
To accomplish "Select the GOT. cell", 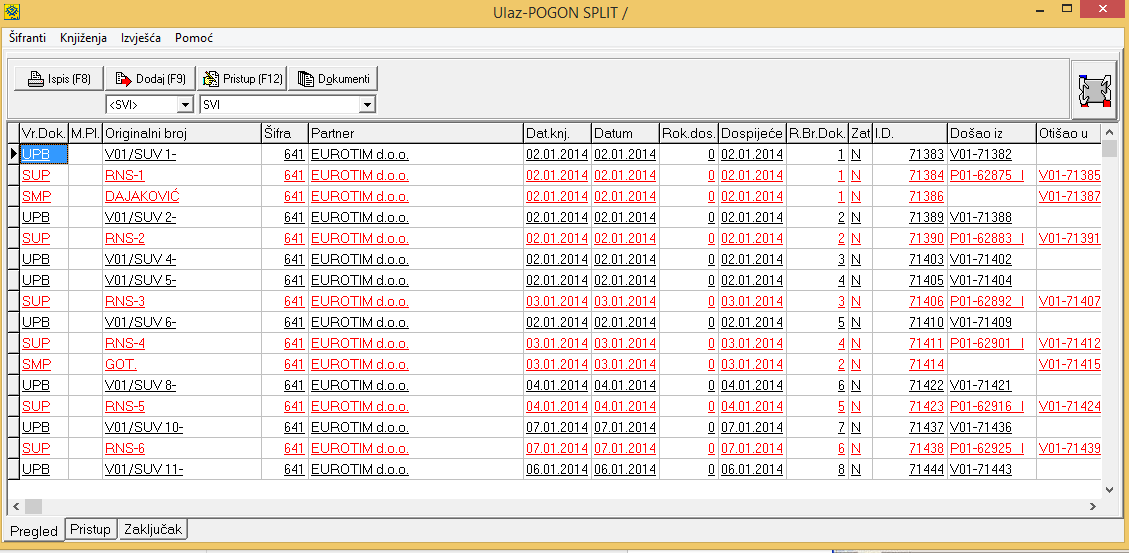I will pyautogui.click(x=182, y=364).
